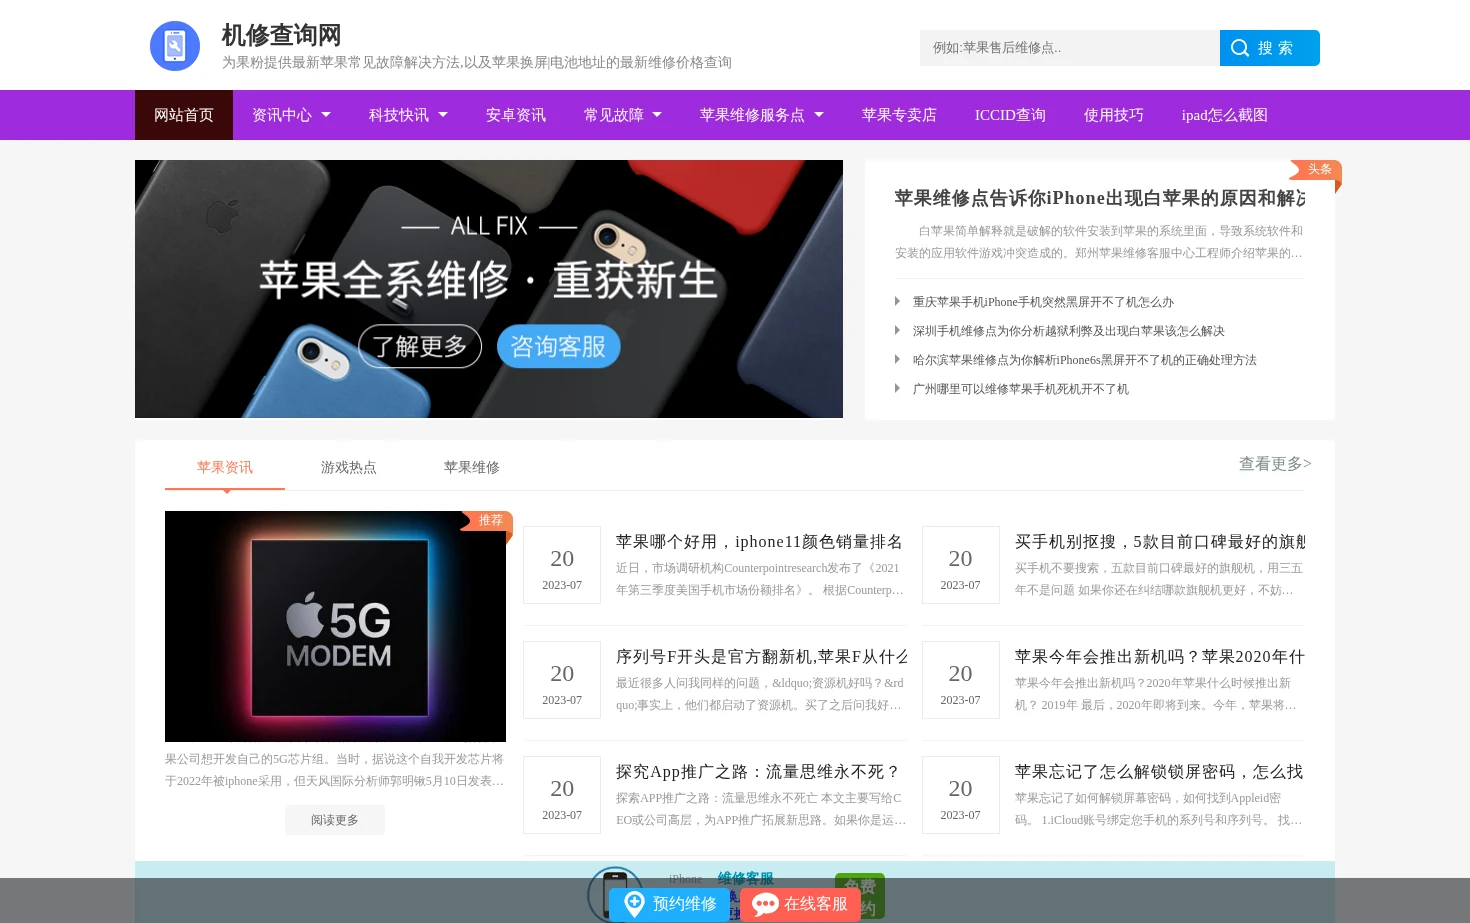Expand the 资讯中心 dropdown arrow
This screenshot has height=923, width=1470.
[x=326, y=115]
